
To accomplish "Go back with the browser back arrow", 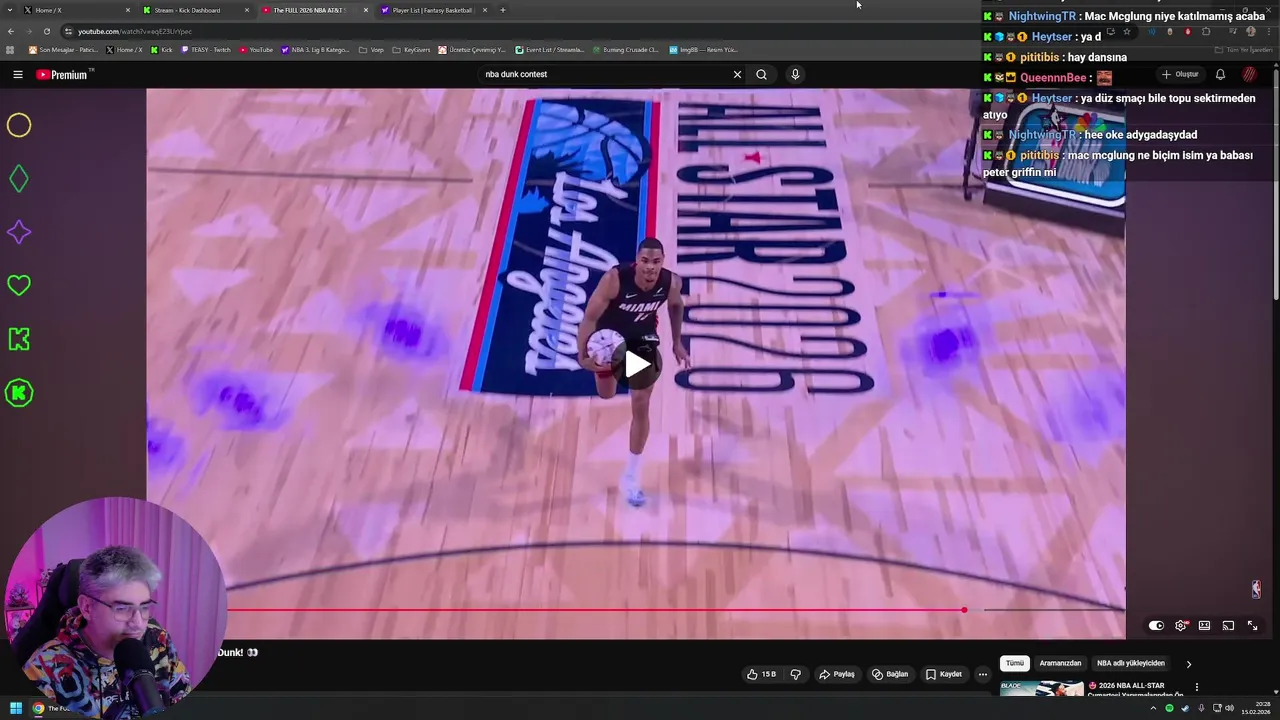I will pyautogui.click(x=11, y=31).
